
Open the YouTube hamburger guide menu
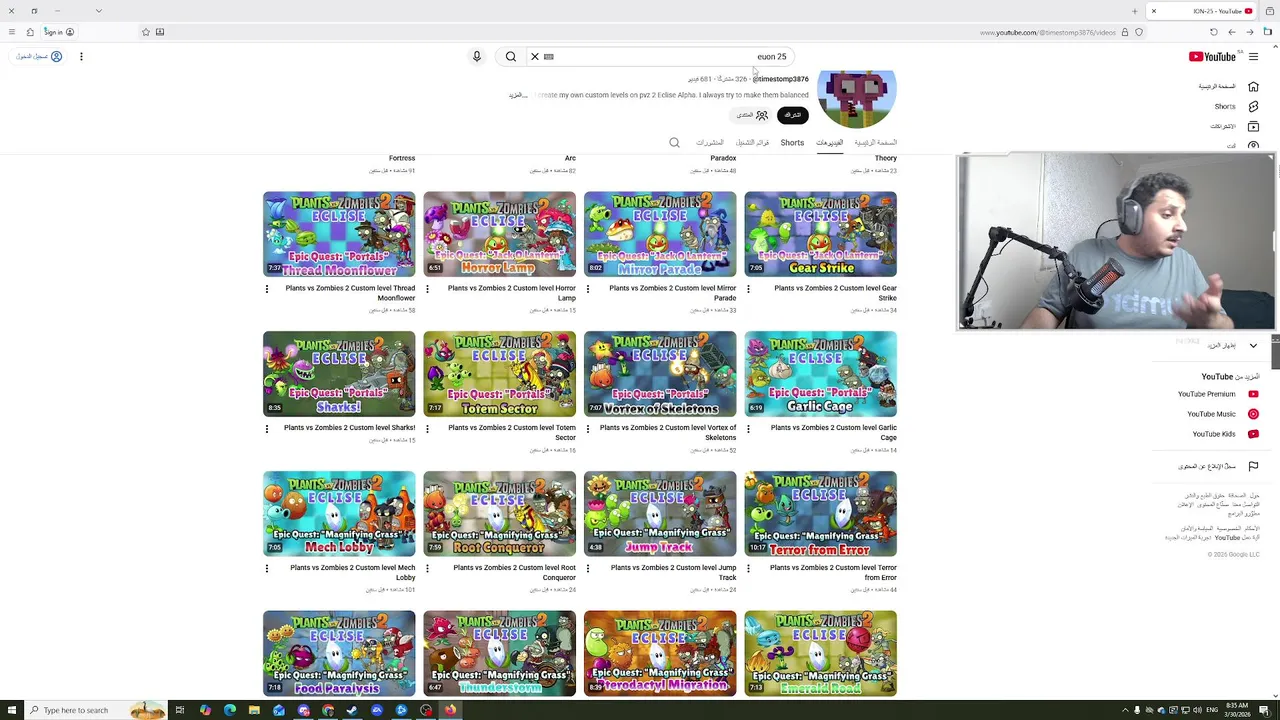pyautogui.click(x=1253, y=57)
